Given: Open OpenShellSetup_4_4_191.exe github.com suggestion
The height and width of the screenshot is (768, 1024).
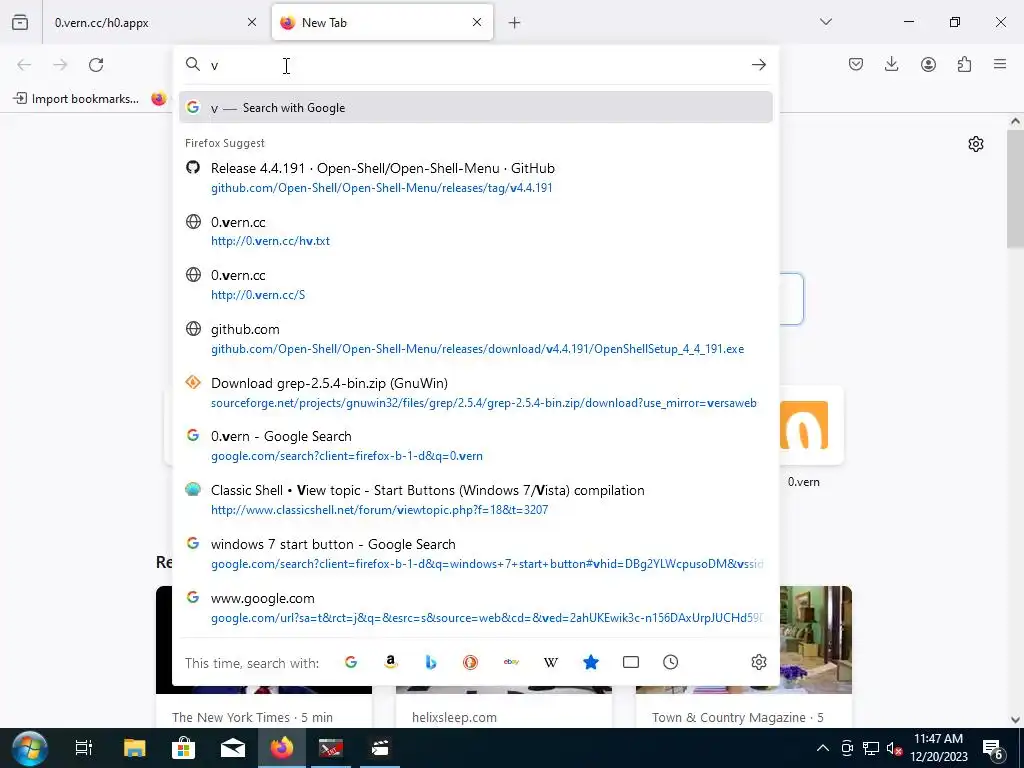Looking at the screenshot, I should pyautogui.click(x=475, y=339).
